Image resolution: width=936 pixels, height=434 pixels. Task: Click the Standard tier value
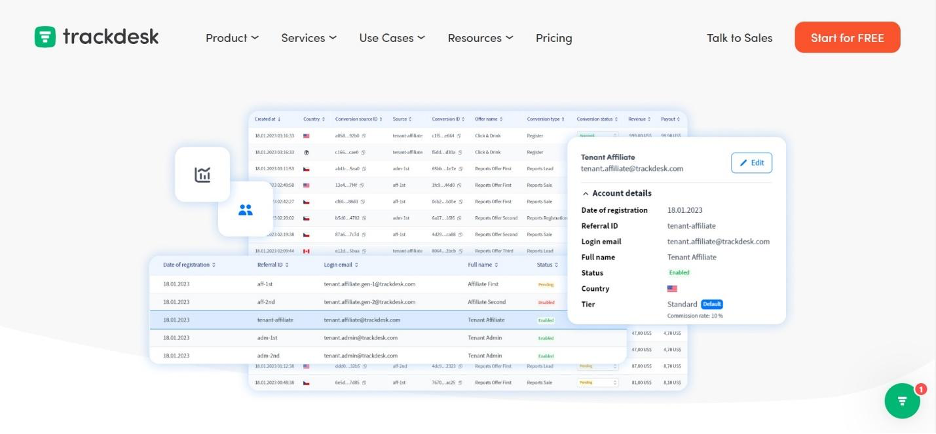point(682,304)
